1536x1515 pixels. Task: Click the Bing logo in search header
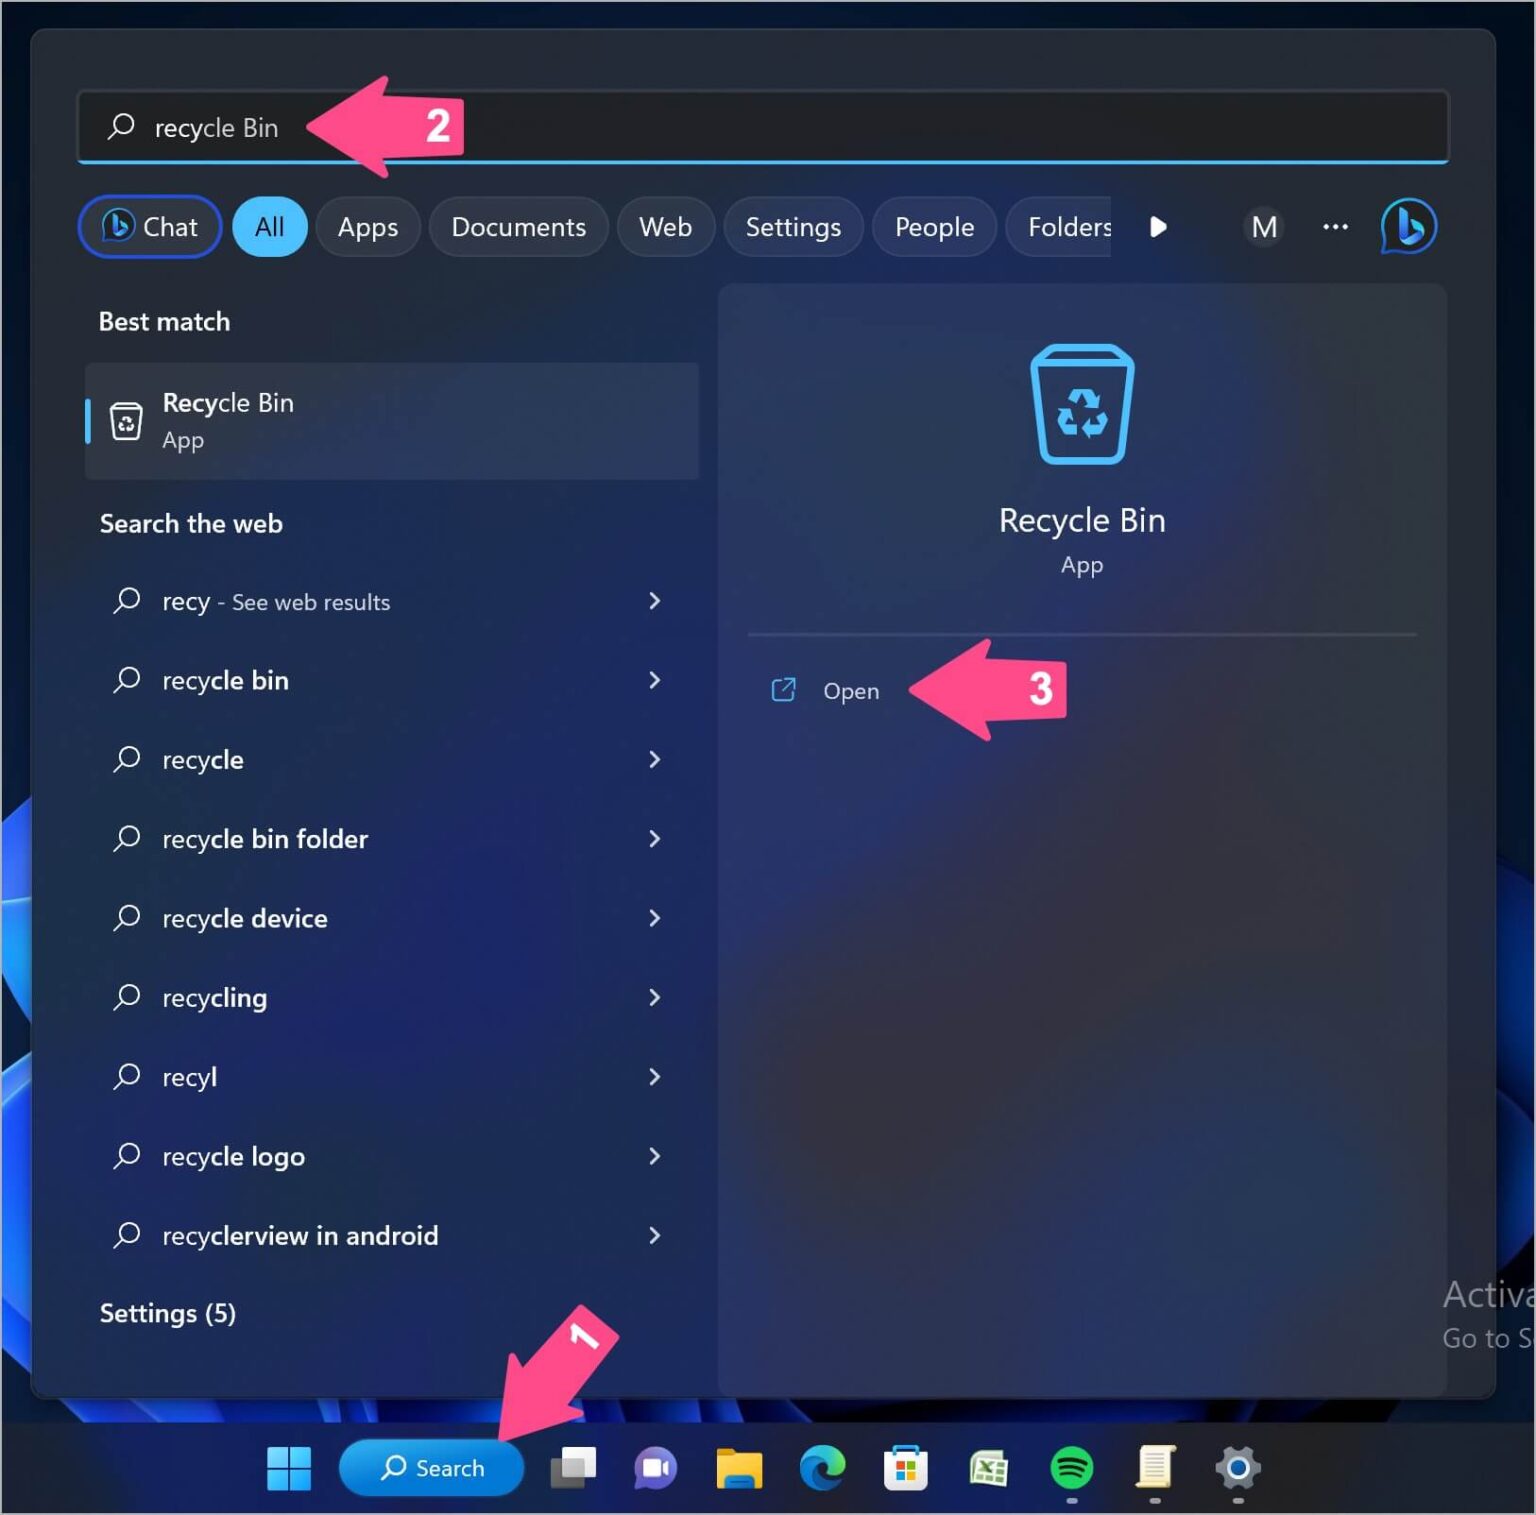1408,227
